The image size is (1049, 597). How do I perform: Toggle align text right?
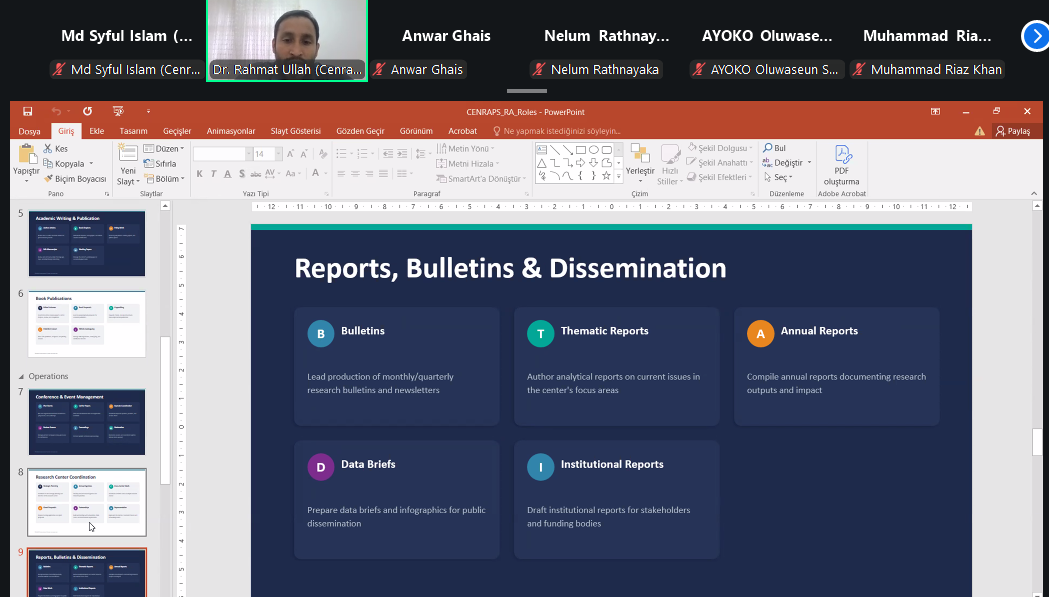pyautogui.click(x=369, y=173)
